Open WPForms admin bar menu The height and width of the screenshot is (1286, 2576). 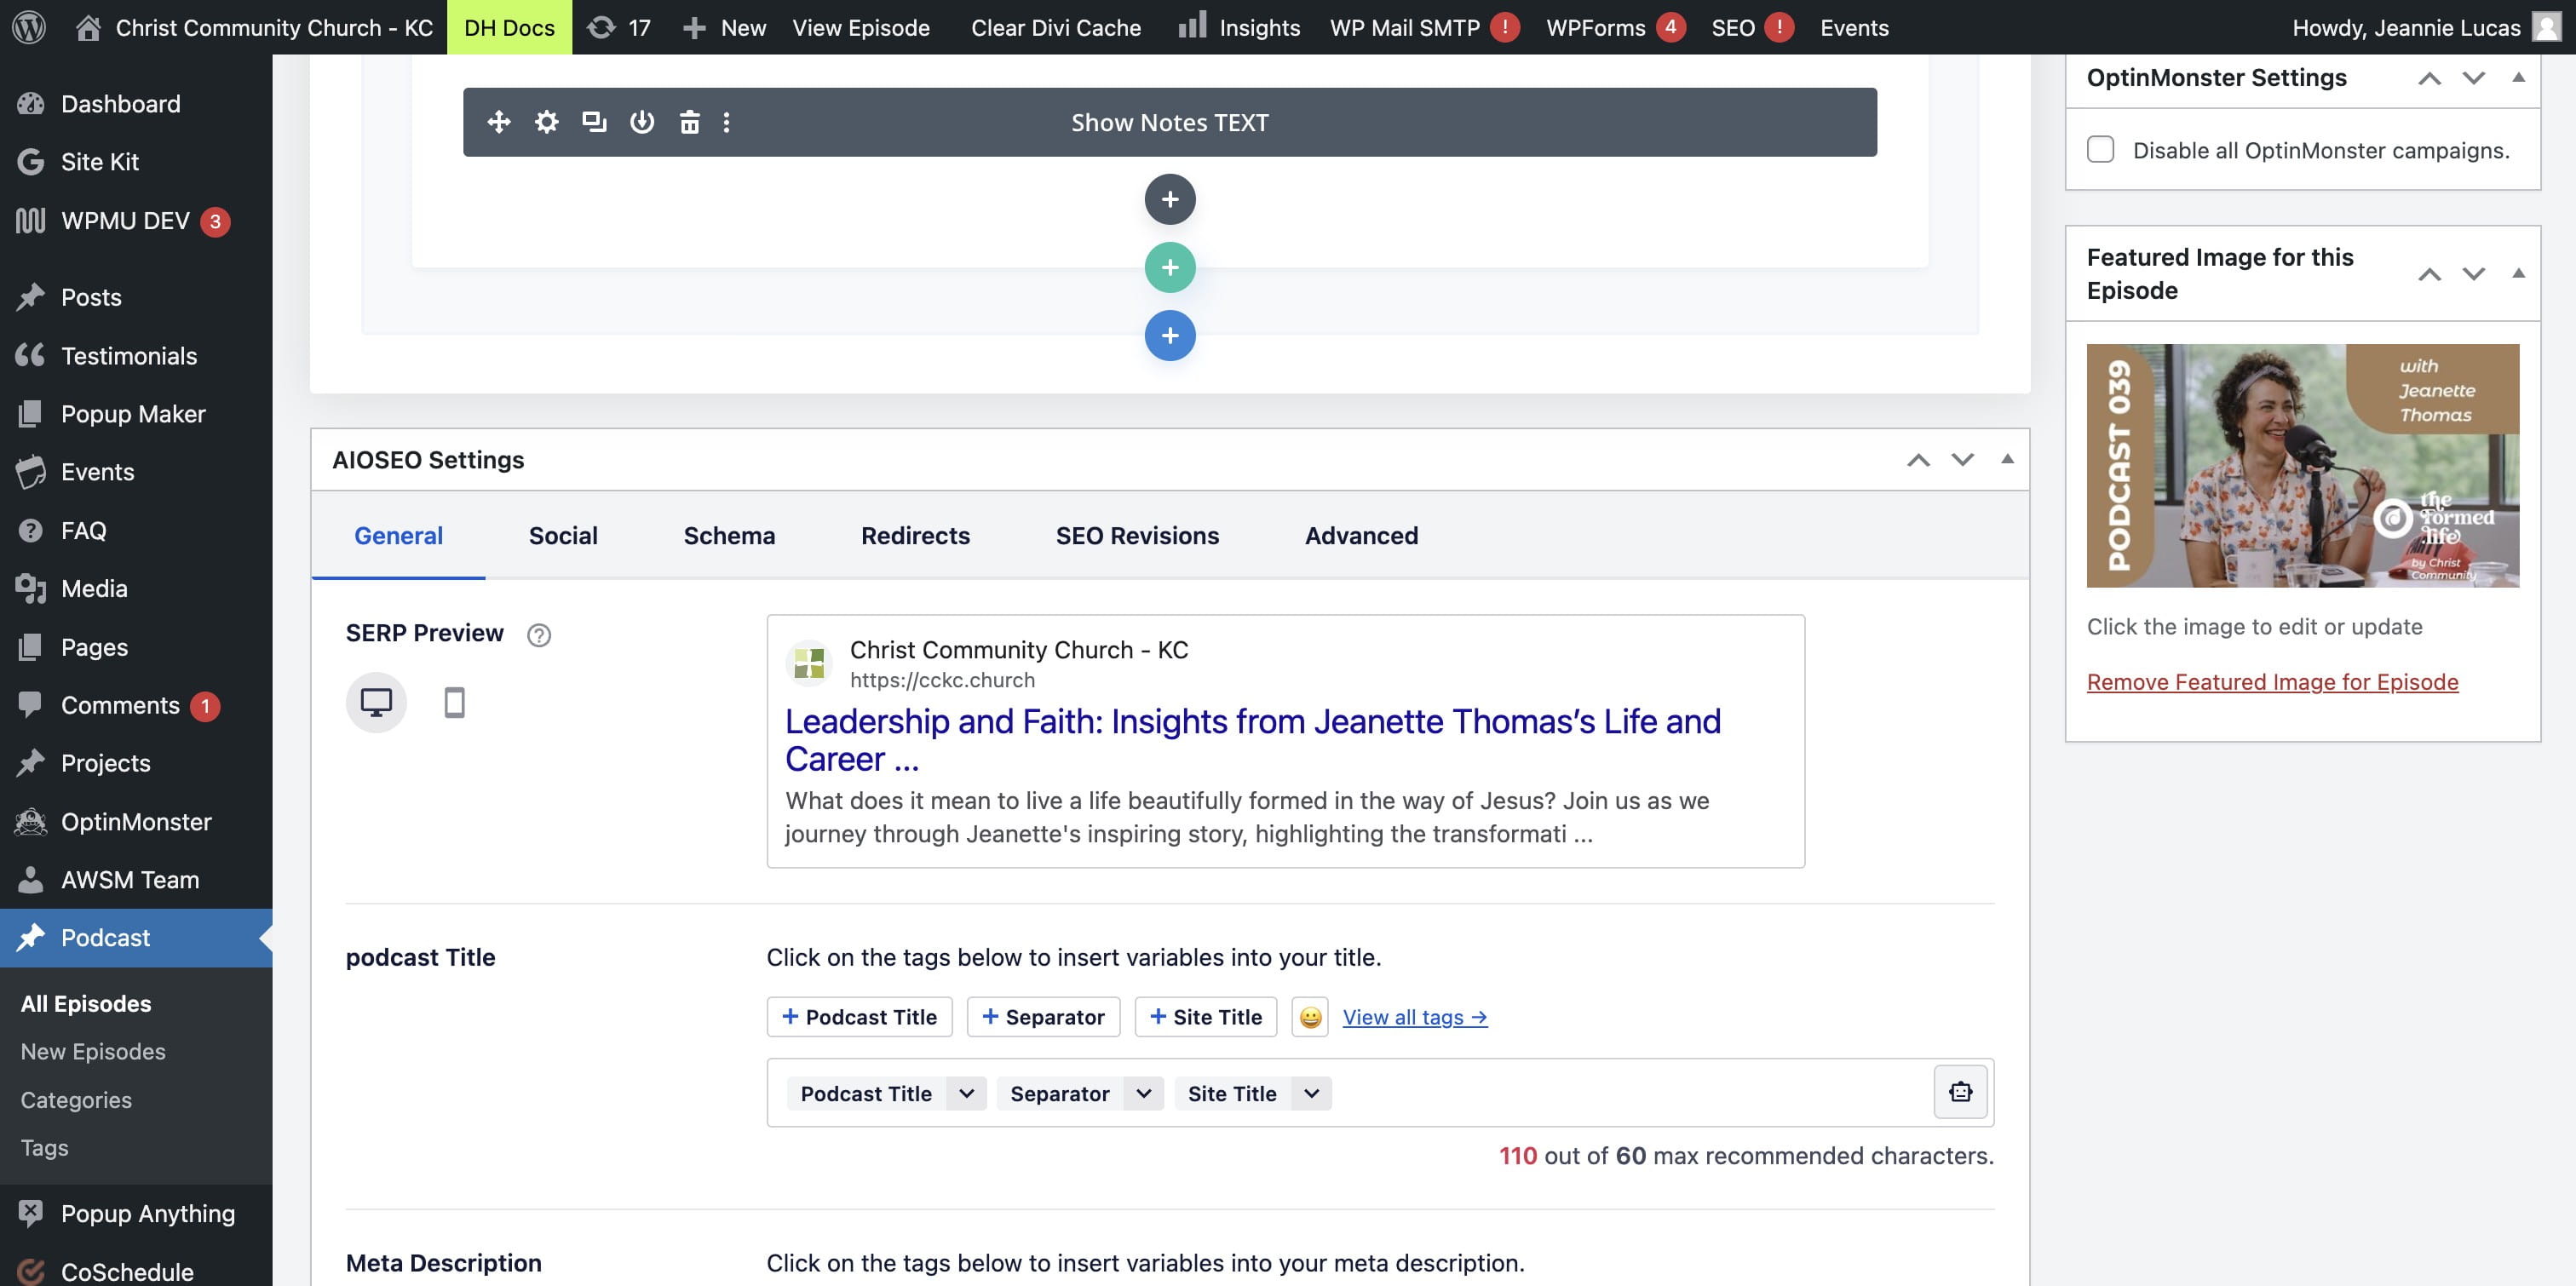[x=1615, y=27]
